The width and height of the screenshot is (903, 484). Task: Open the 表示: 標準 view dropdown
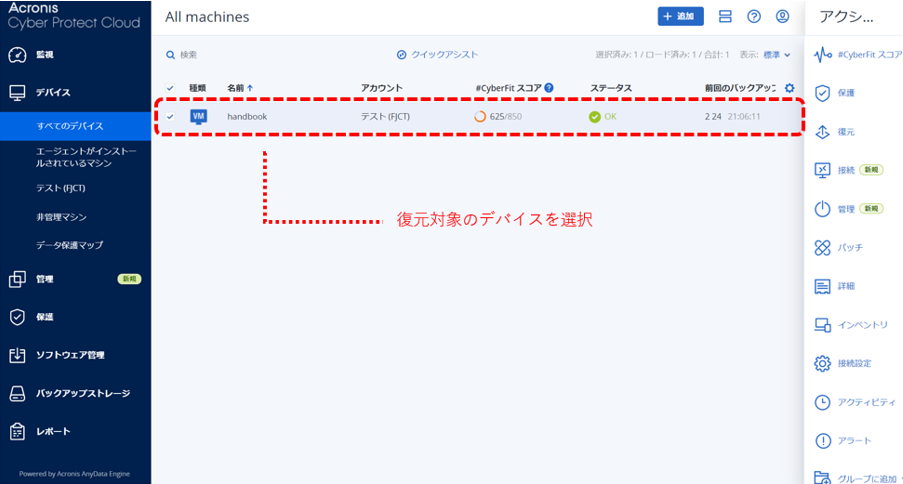[776, 55]
